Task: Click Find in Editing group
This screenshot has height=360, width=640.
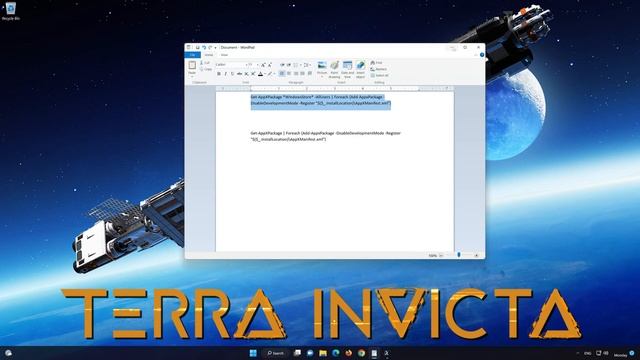Action: [x=376, y=63]
